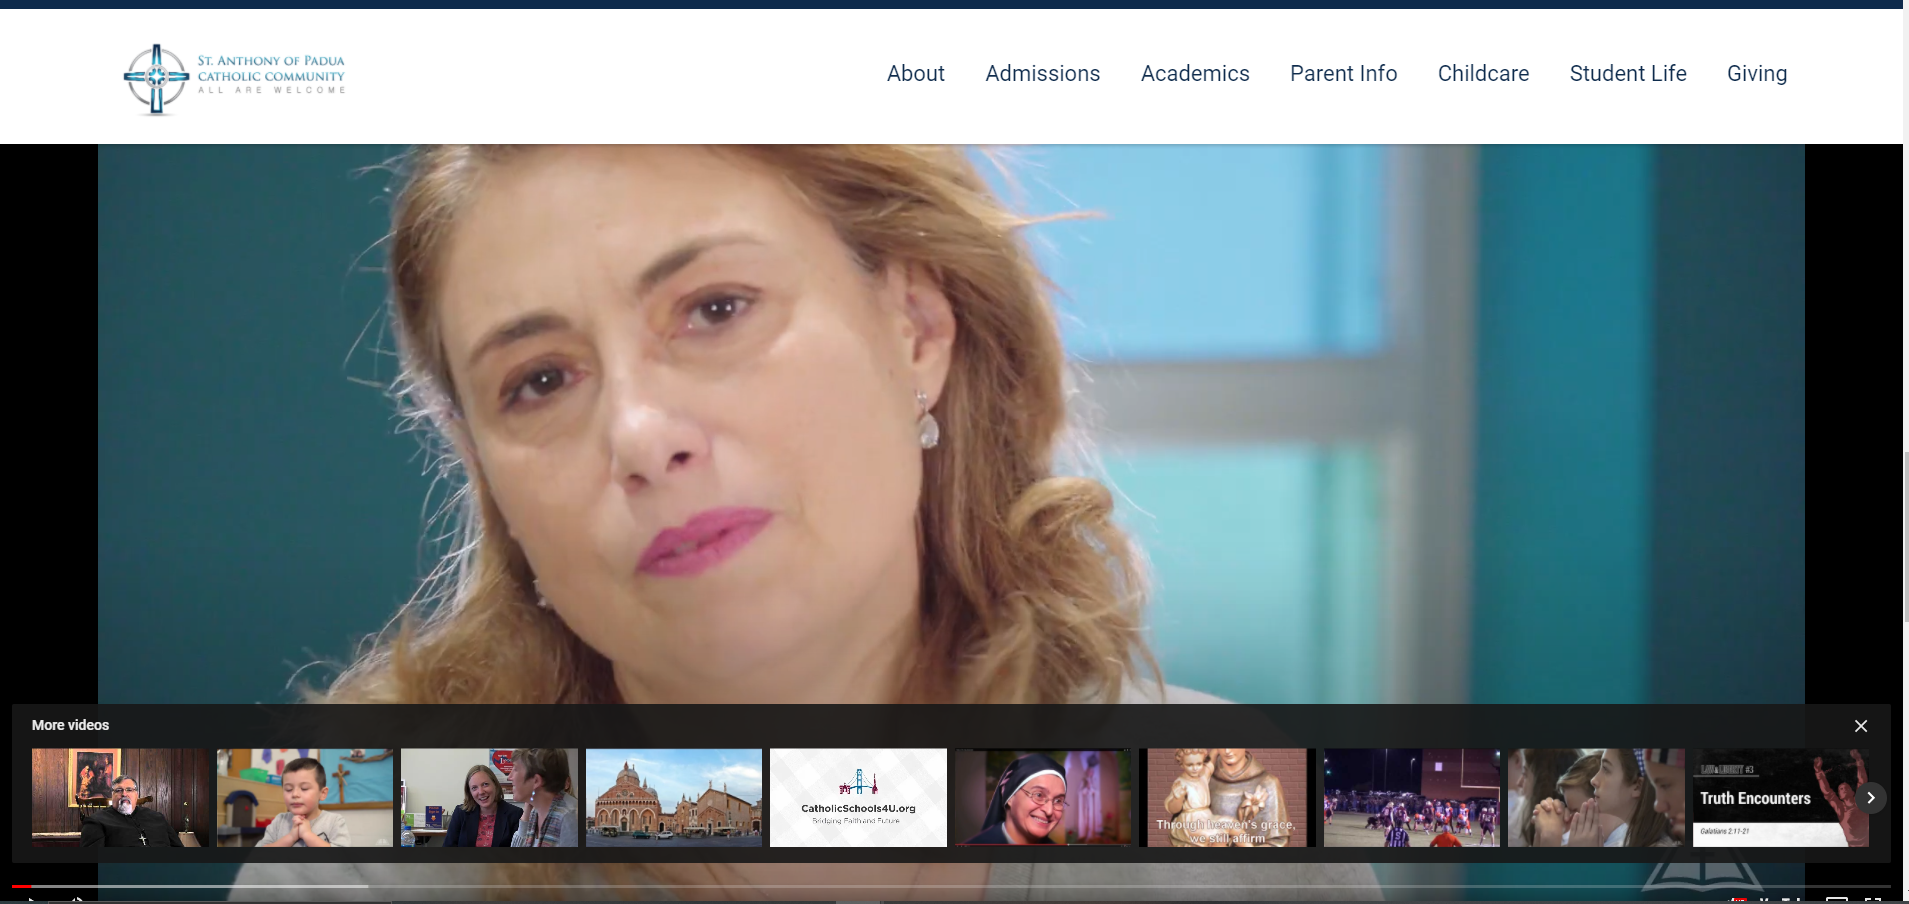Viewport: 1909px width, 904px height.
Task: Click the Giving navigation link
Action: point(1756,74)
